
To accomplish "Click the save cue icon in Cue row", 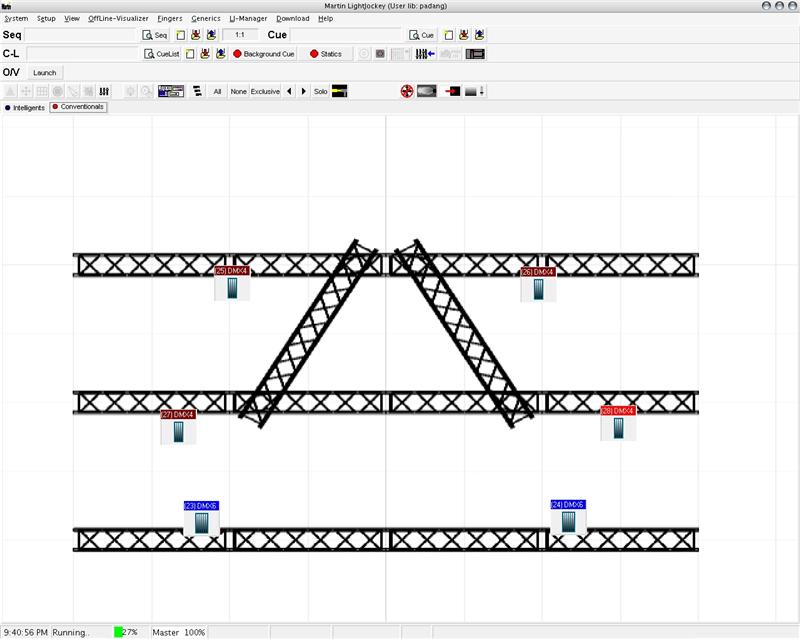I will coord(464,35).
